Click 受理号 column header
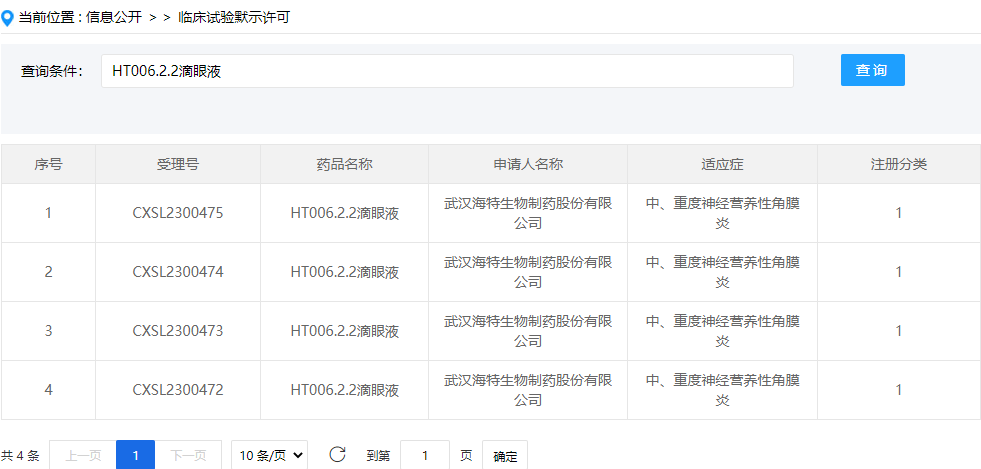The width and height of the screenshot is (981, 469). [178, 164]
